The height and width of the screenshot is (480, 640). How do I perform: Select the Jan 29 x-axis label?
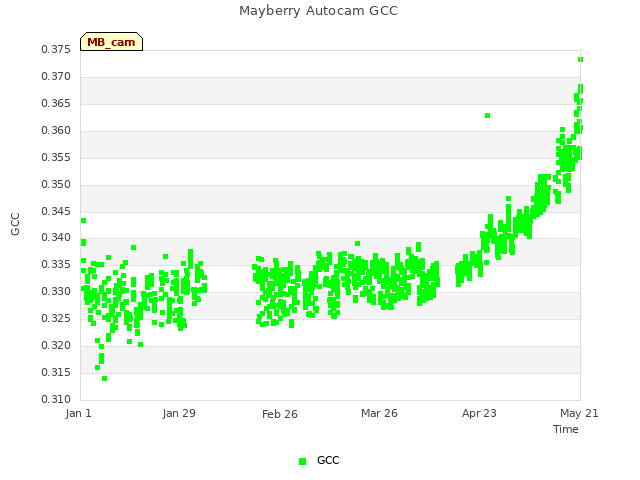click(179, 413)
